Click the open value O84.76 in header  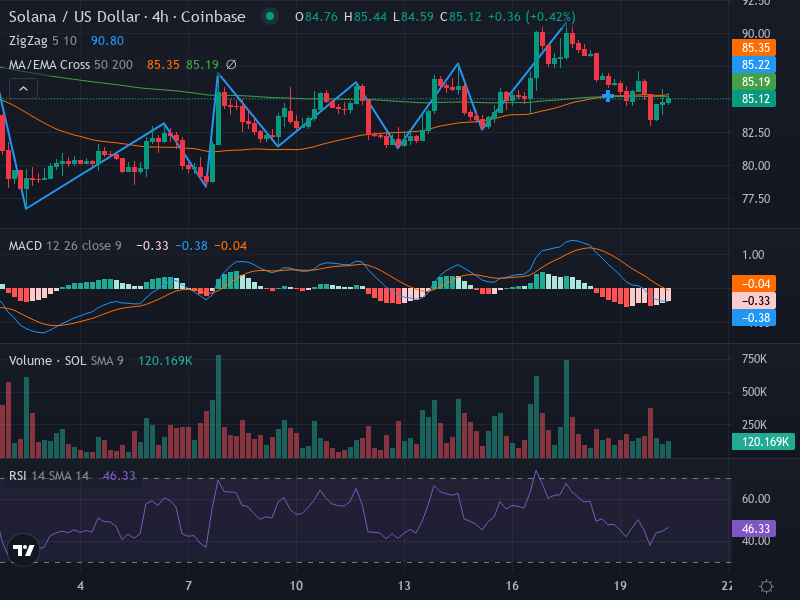point(316,17)
